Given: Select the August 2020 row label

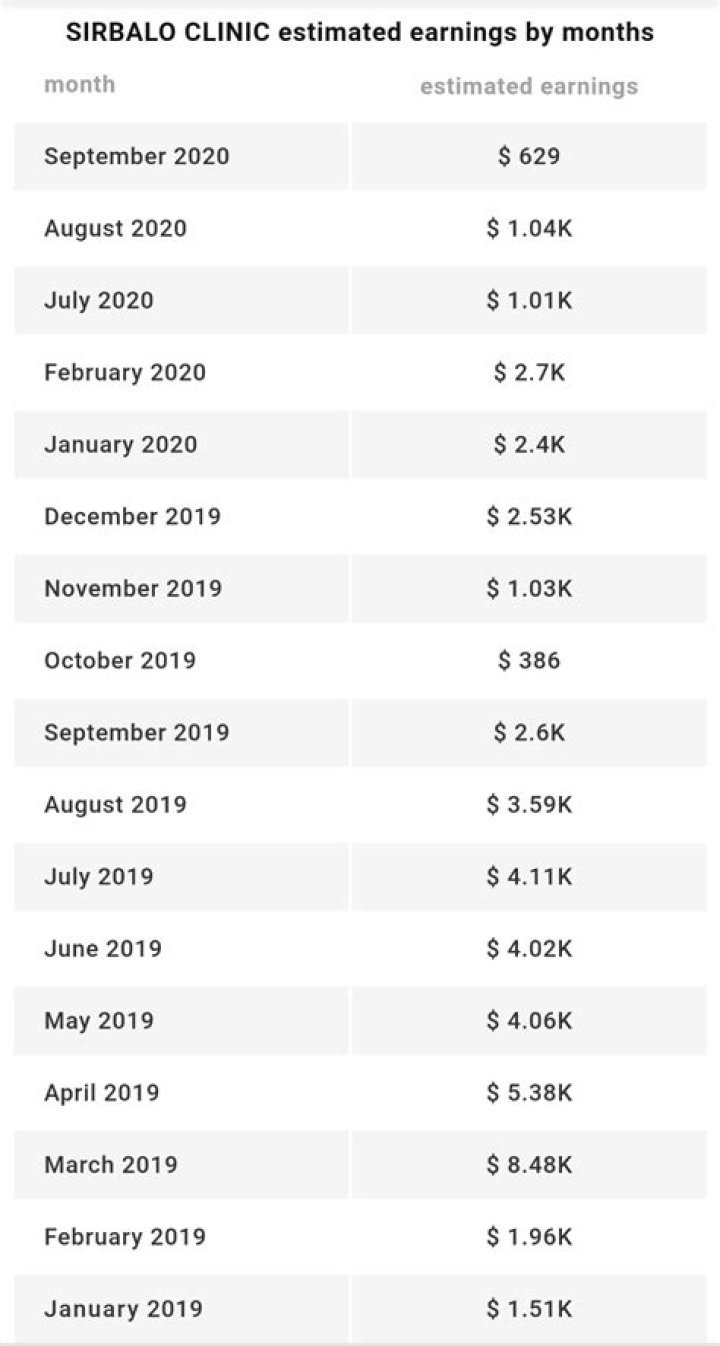Looking at the screenshot, I should (x=115, y=228).
